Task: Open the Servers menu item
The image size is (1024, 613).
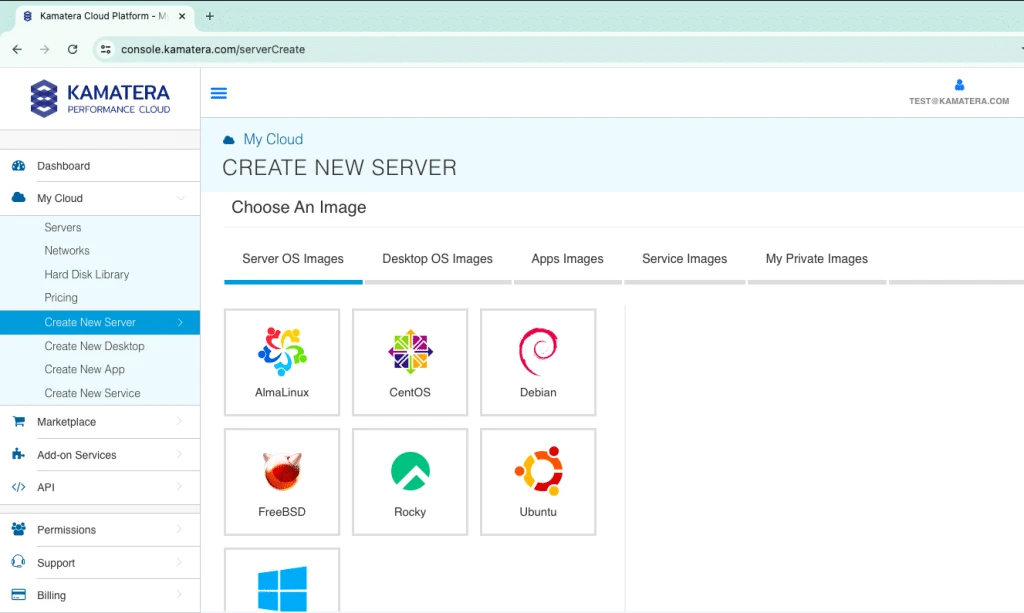Action: [x=63, y=227]
